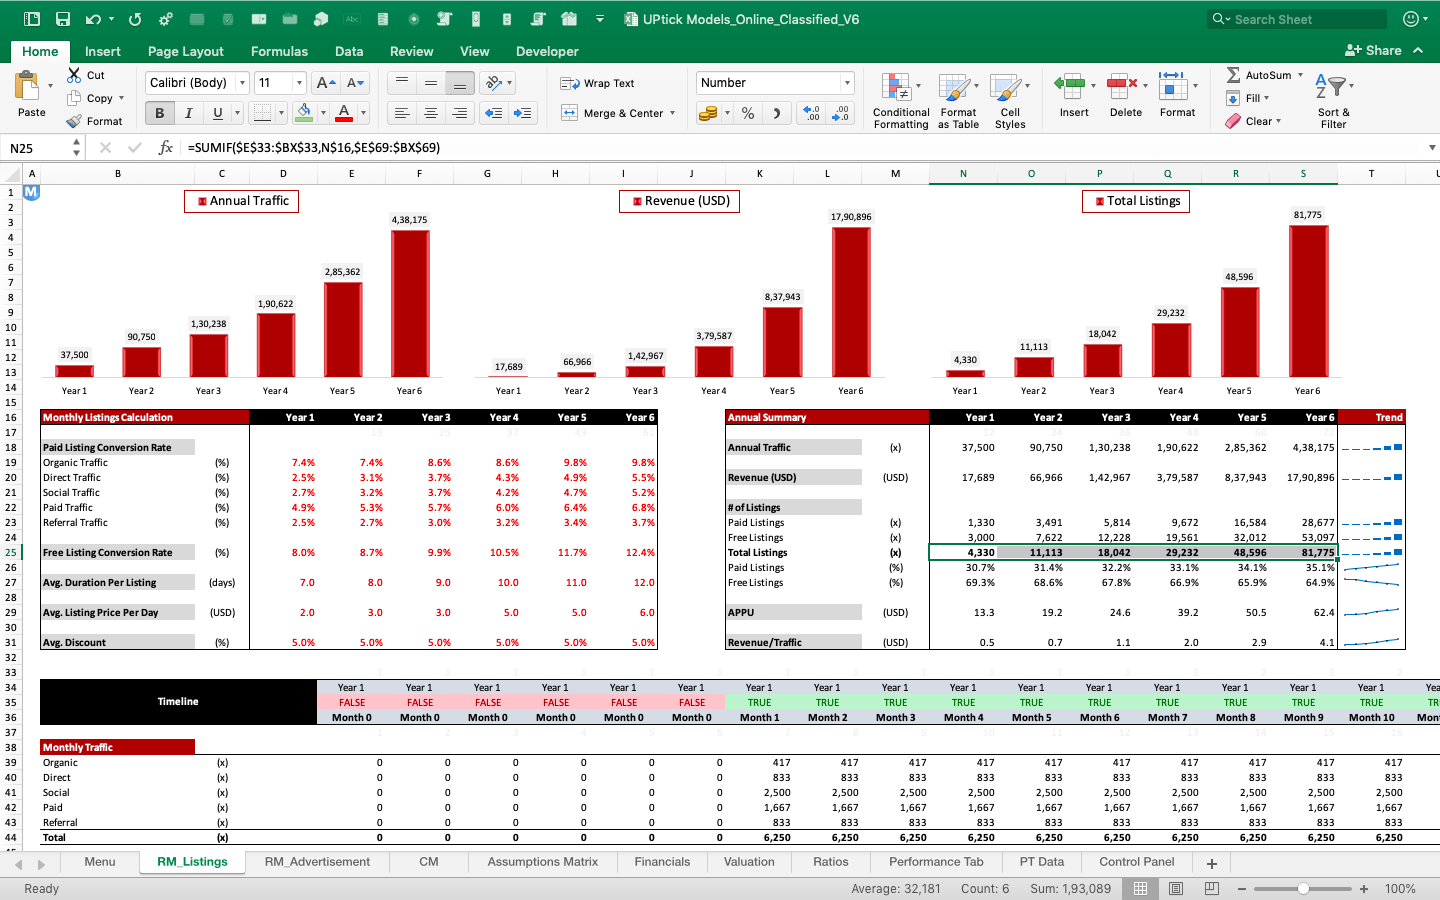
Task: Decrease font size with the small A icon
Action: pos(355,83)
